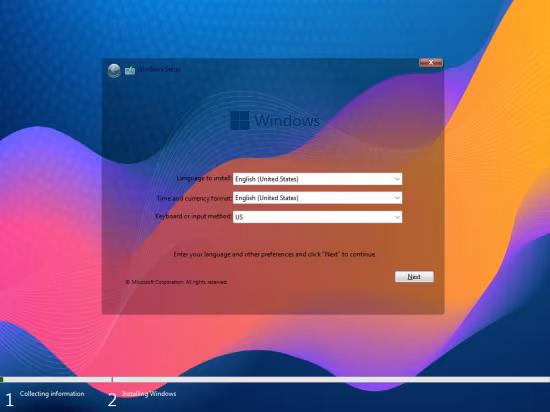Click the 'Language to install' label

coord(204,178)
